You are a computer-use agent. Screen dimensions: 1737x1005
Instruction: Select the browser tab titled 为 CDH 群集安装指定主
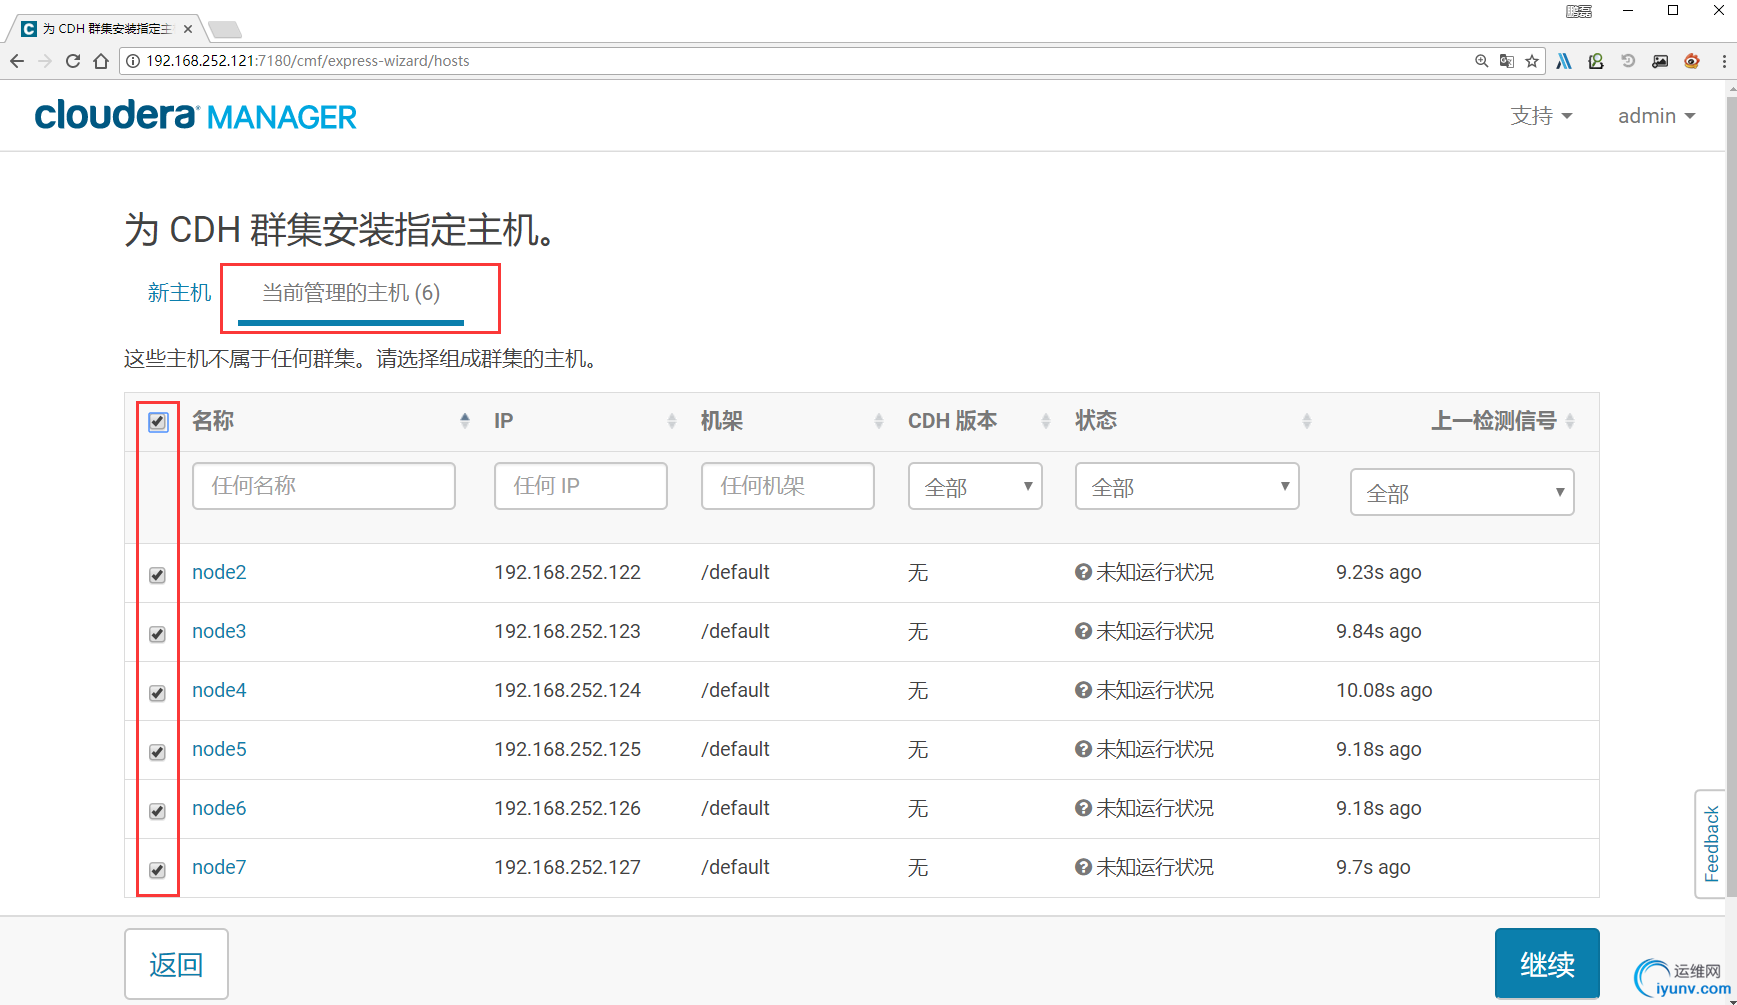[x=106, y=29]
